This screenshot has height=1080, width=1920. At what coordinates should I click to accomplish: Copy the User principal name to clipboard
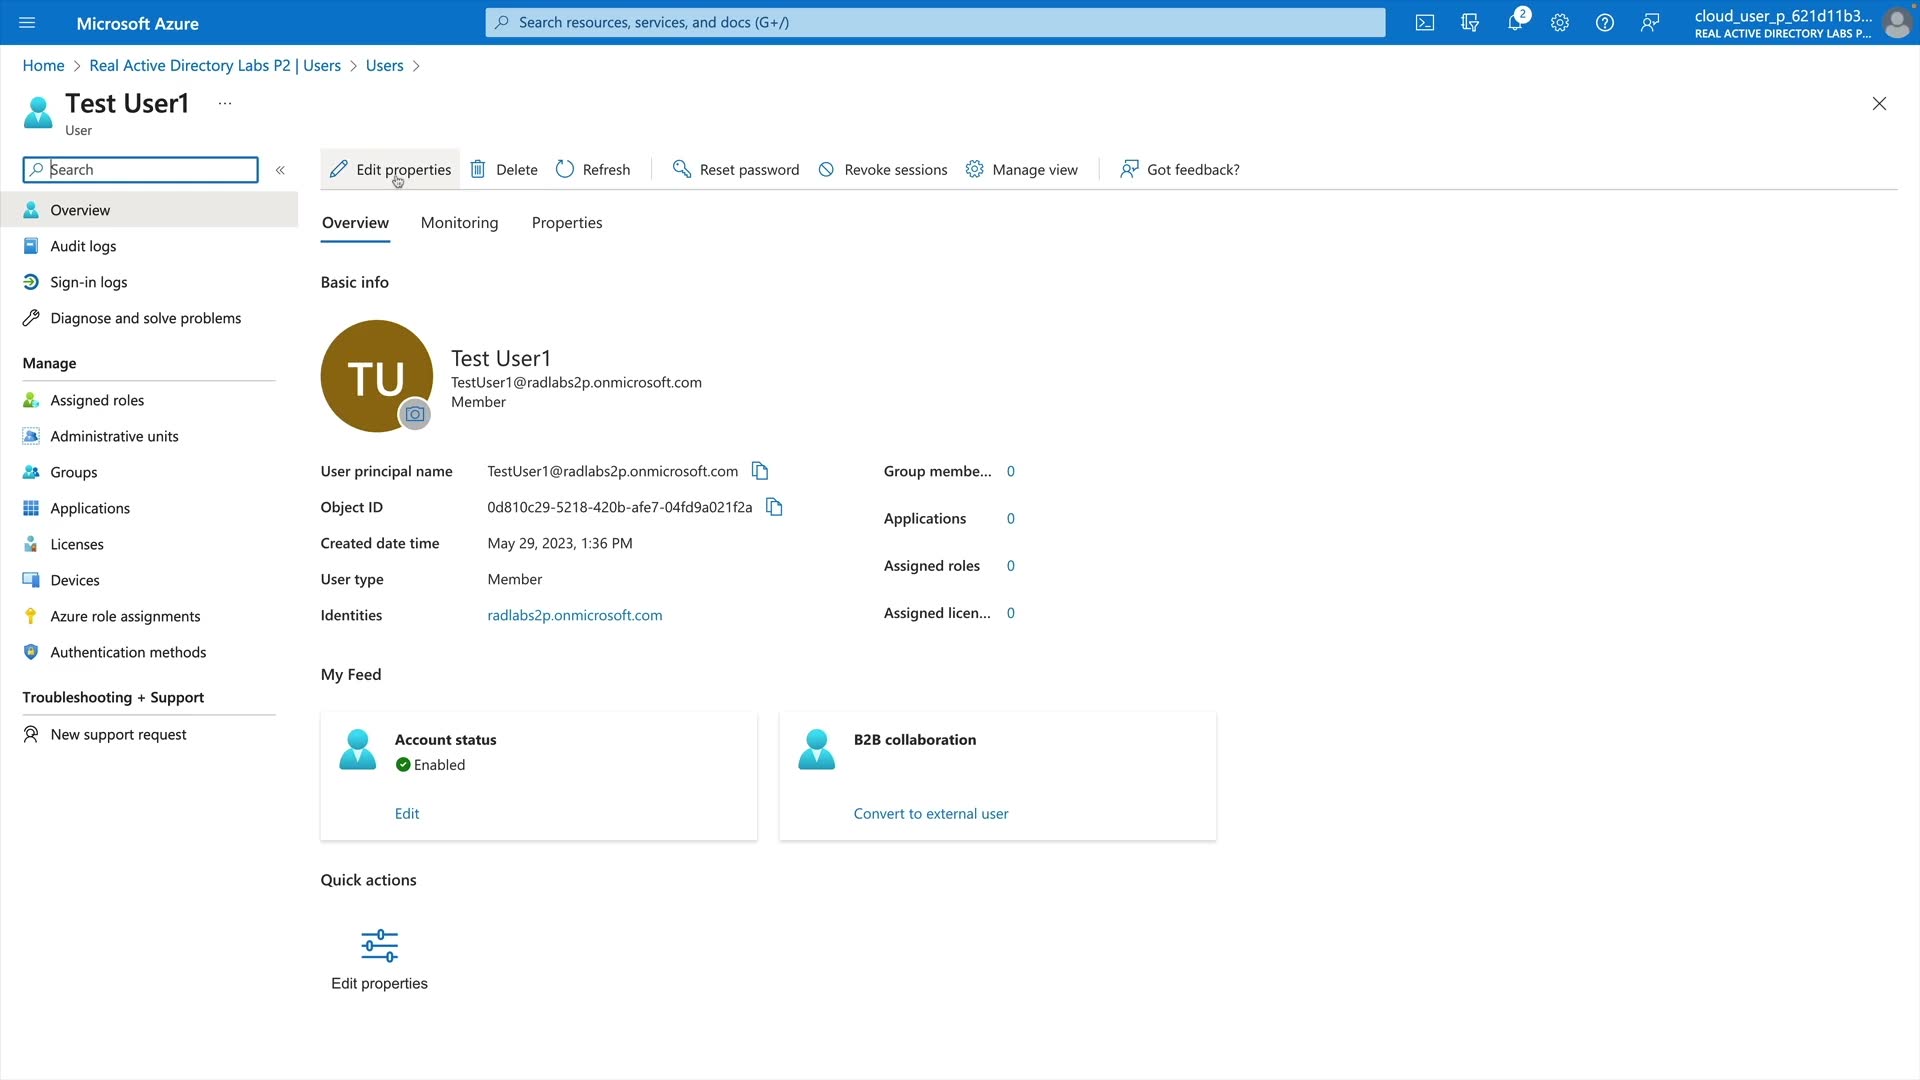point(760,471)
